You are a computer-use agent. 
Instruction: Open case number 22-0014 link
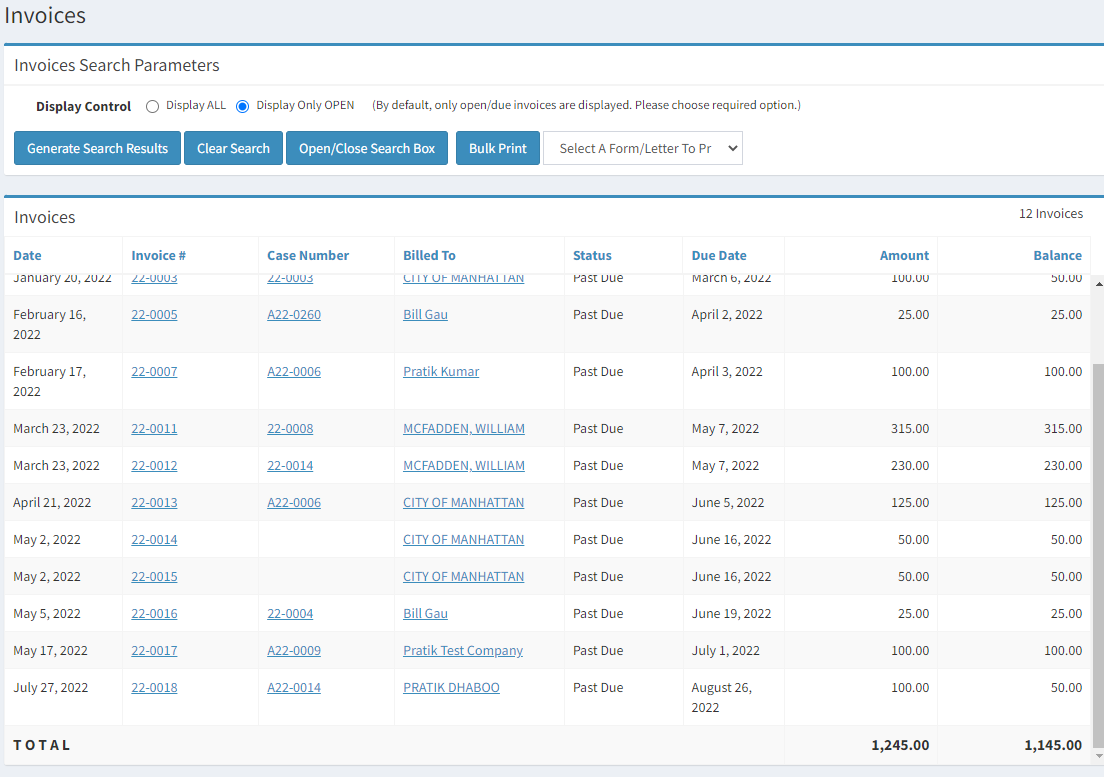point(290,466)
